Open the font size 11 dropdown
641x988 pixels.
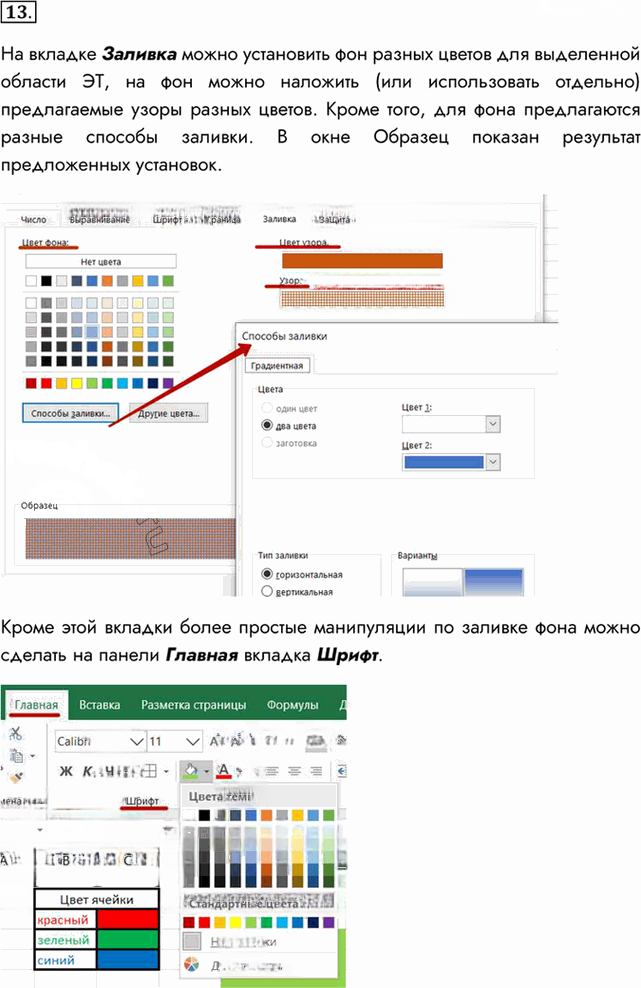192,742
